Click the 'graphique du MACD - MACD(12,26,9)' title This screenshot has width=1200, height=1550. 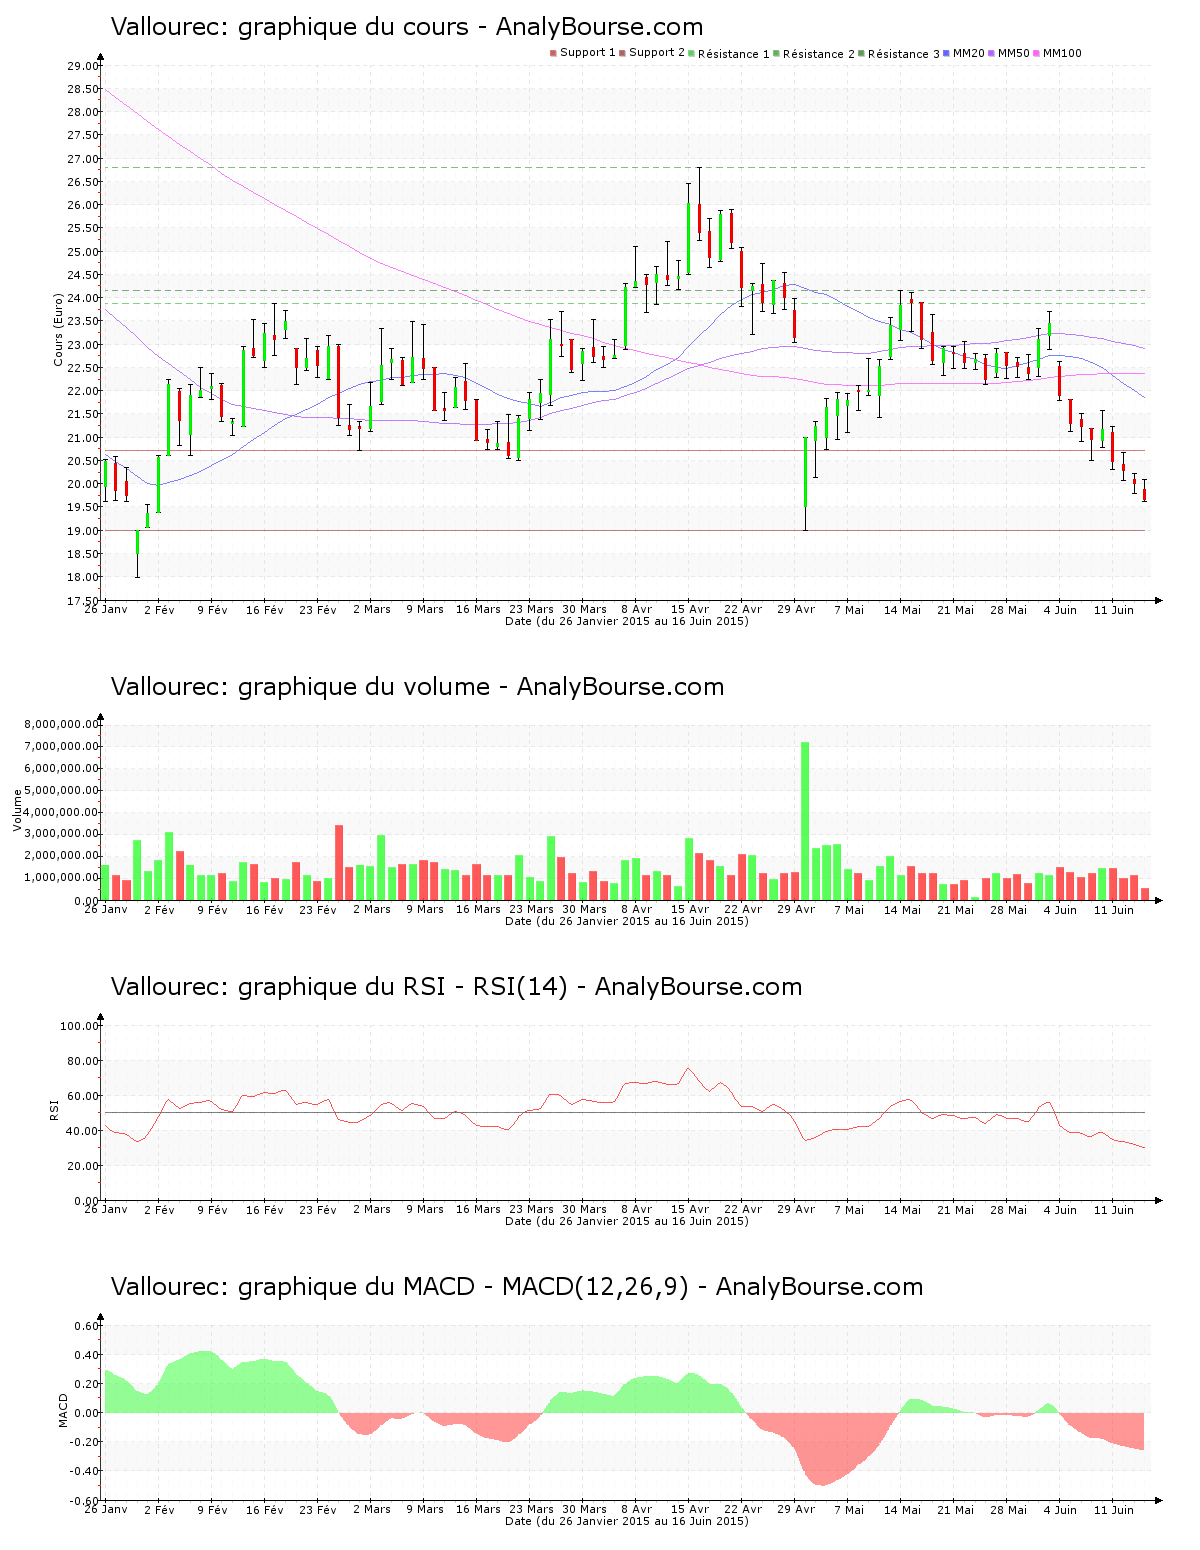(517, 1287)
